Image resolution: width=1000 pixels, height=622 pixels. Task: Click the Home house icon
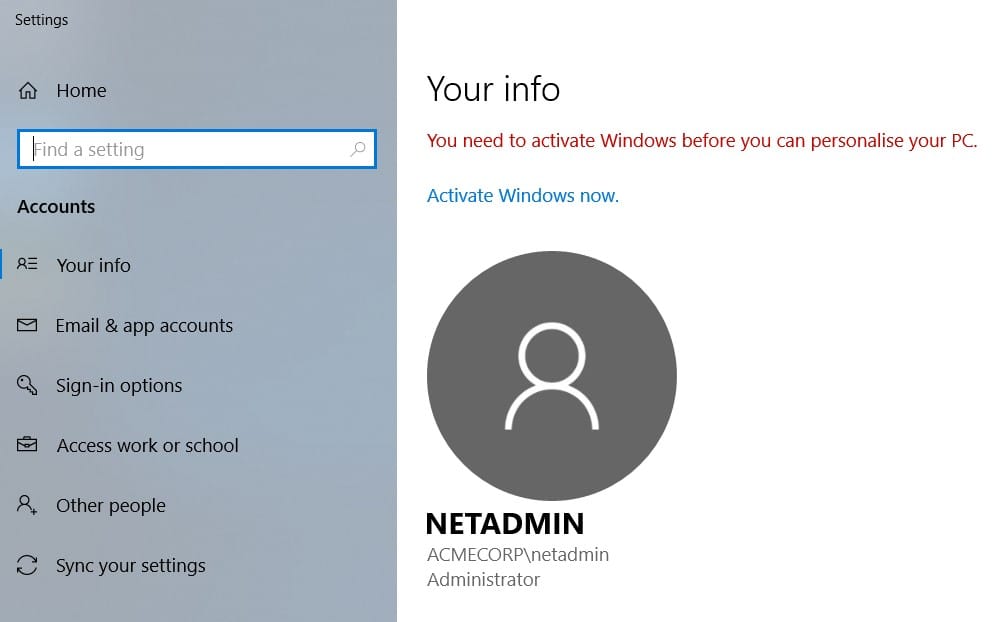click(x=27, y=91)
